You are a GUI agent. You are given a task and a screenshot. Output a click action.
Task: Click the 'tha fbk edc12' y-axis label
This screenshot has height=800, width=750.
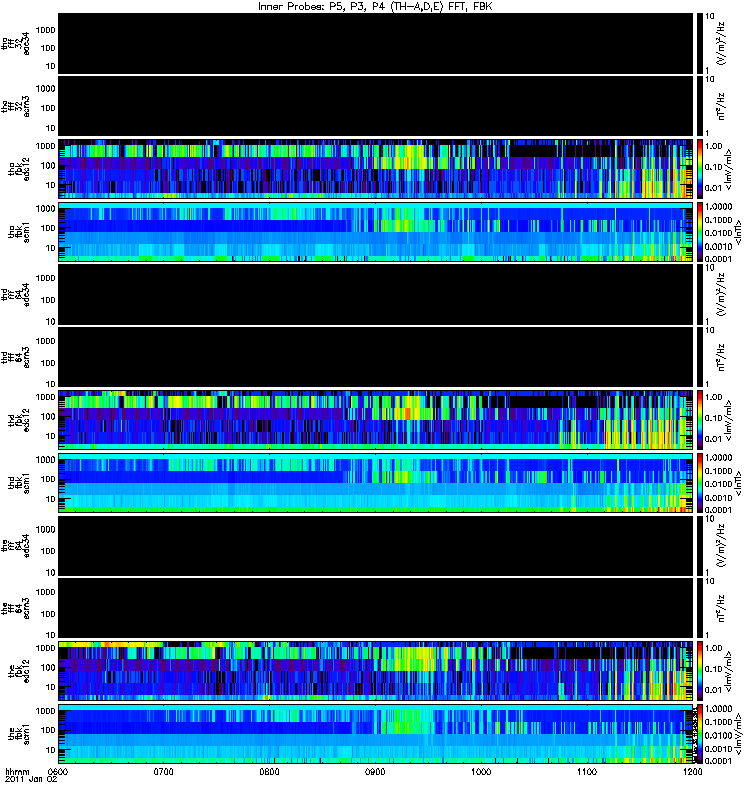pyautogui.click(x=19, y=169)
